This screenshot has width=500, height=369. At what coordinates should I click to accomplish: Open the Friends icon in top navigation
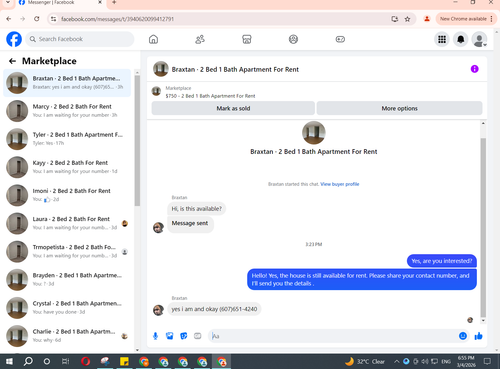pyautogui.click(x=200, y=39)
